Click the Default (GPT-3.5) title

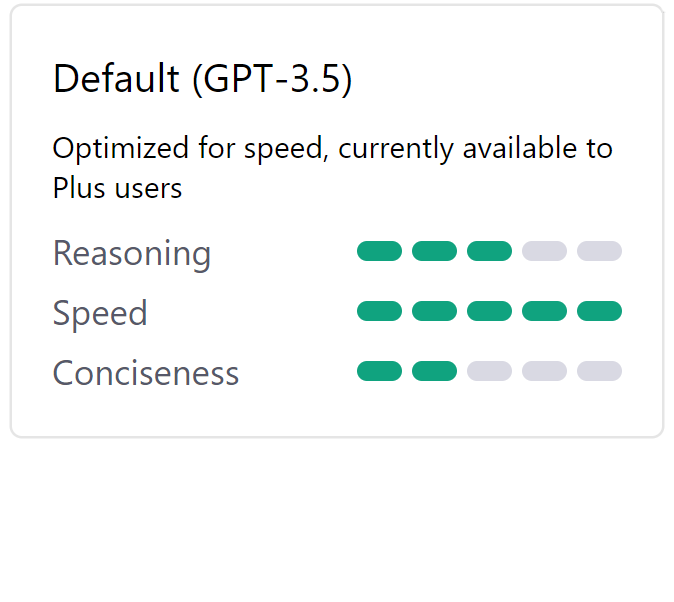[x=202, y=79]
